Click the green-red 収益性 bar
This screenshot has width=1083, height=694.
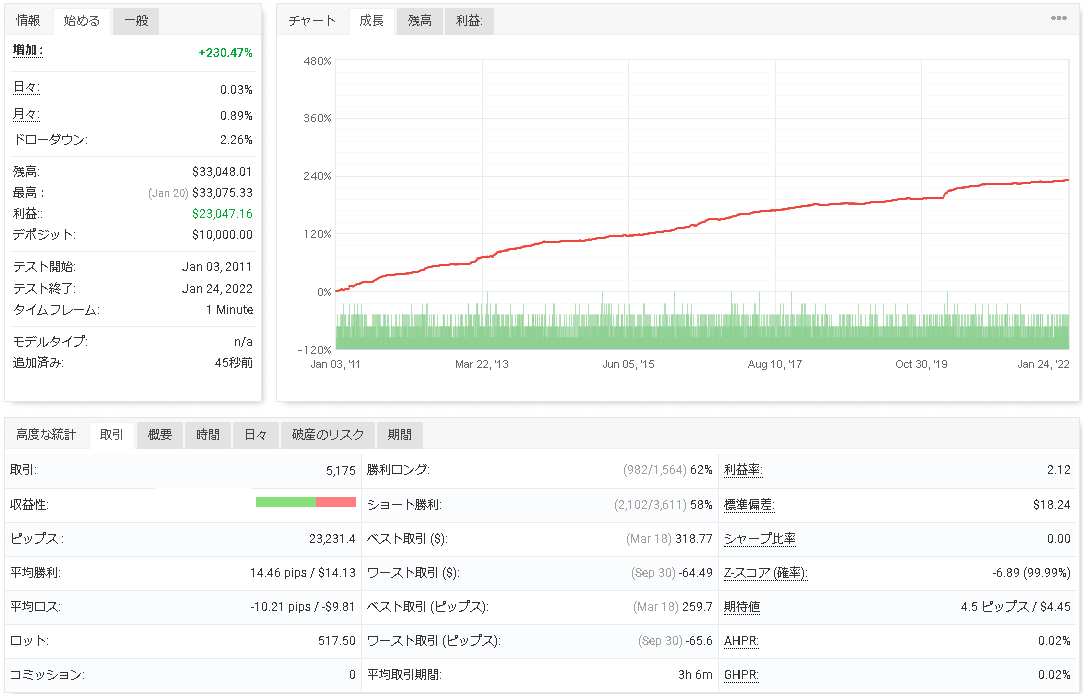click(306, 502)
